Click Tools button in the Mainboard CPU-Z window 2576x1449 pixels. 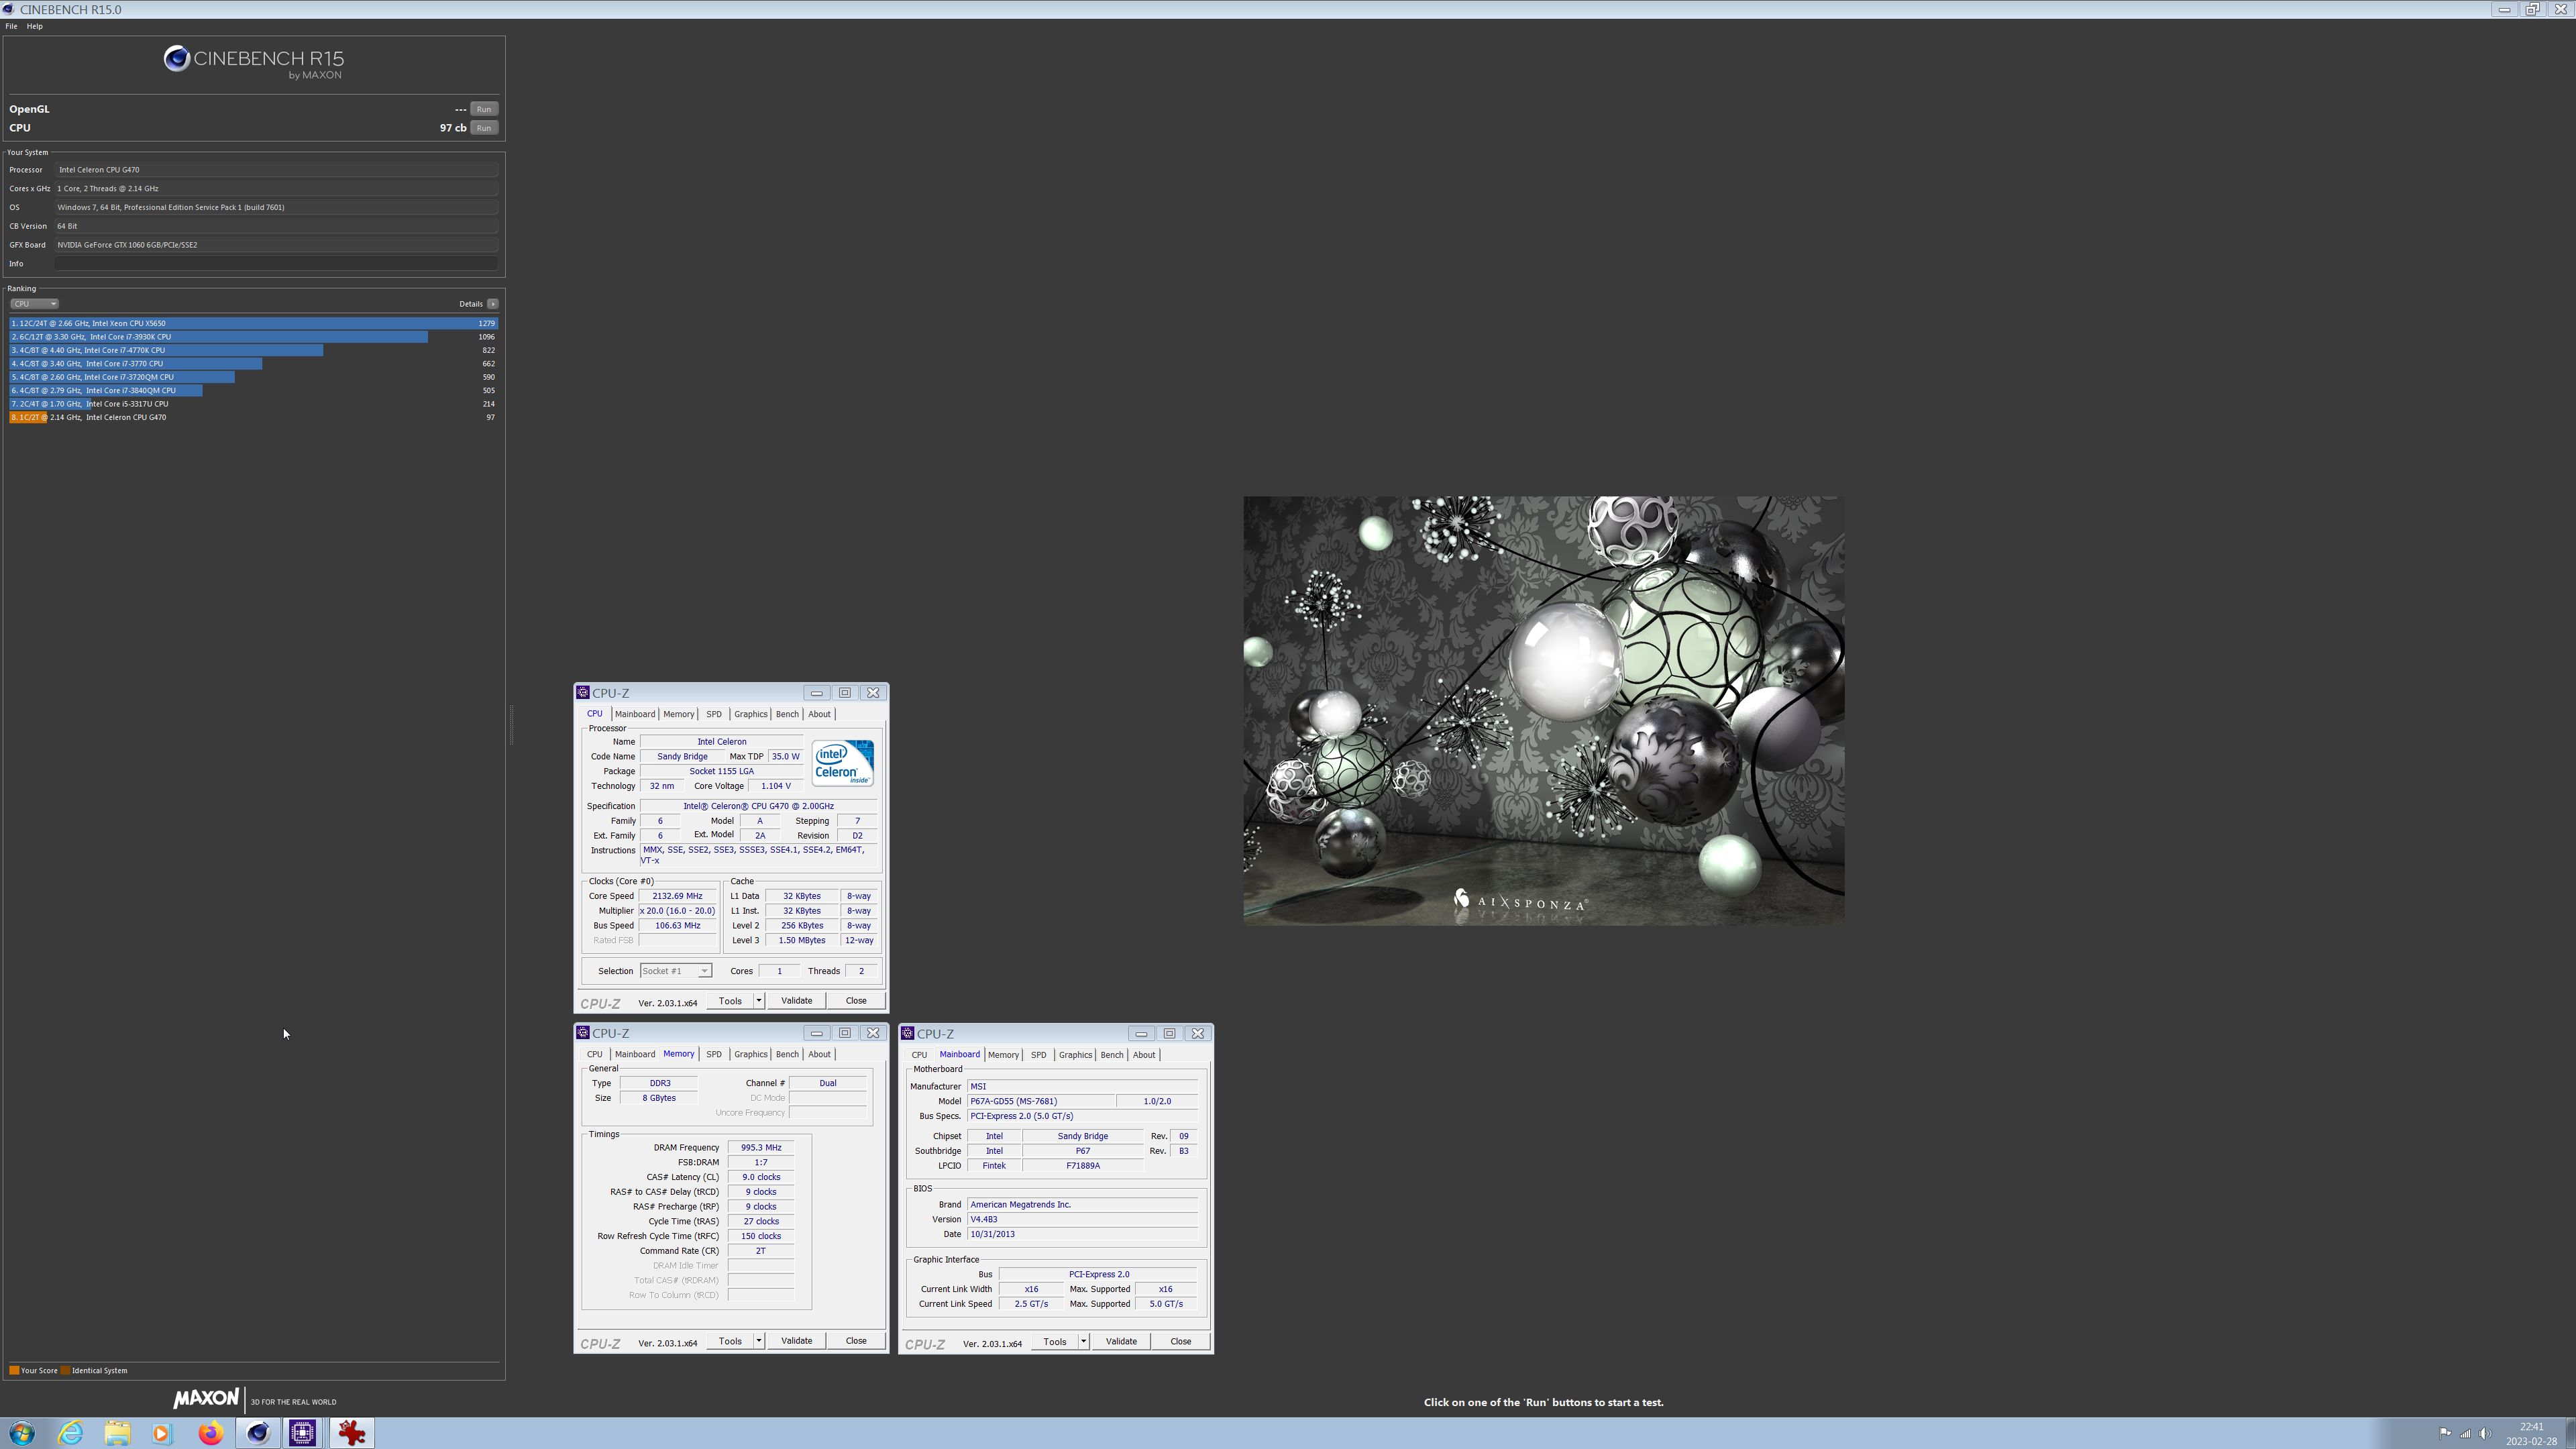1054,1342
